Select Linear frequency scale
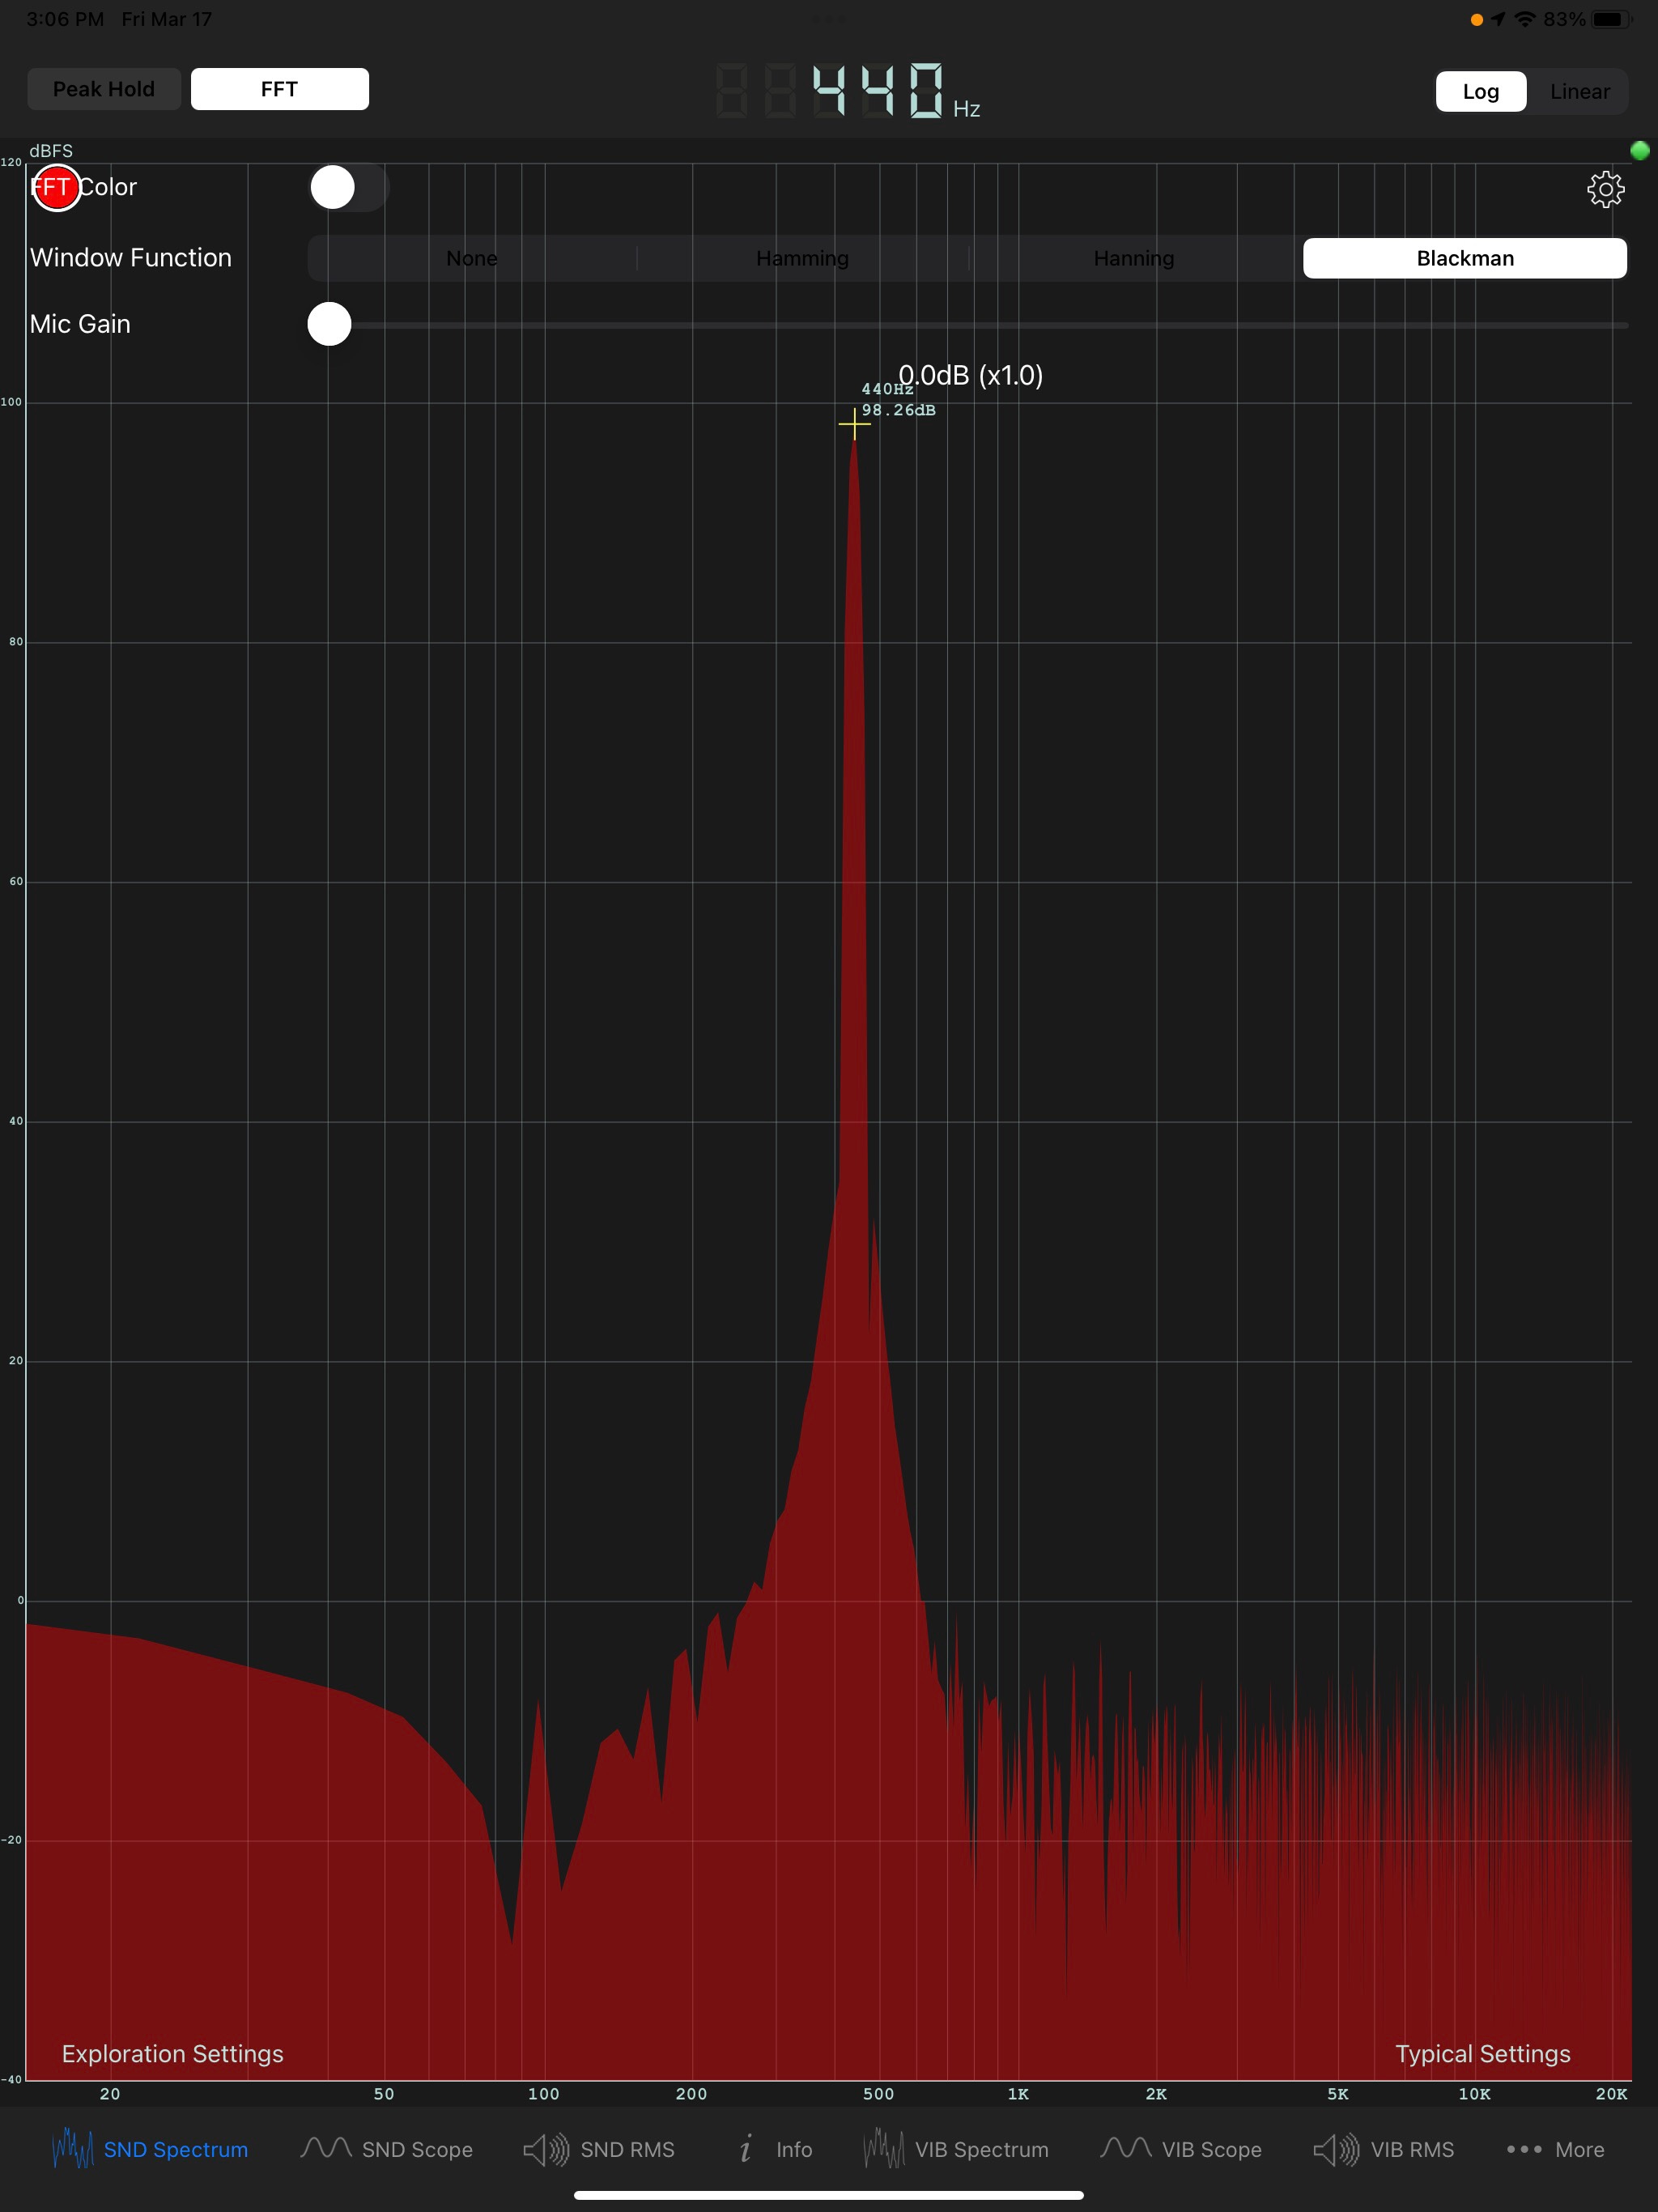The width and height of the screenshot is (1658, 2212). tap(1579, 92)
